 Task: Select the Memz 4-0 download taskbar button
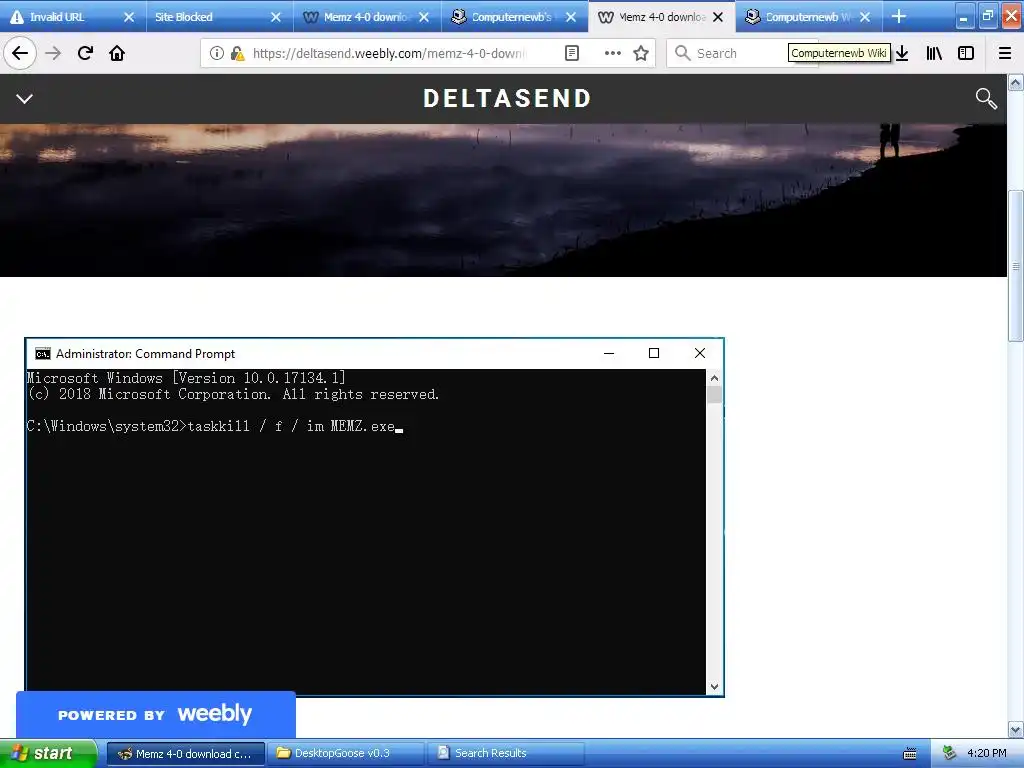185,754
